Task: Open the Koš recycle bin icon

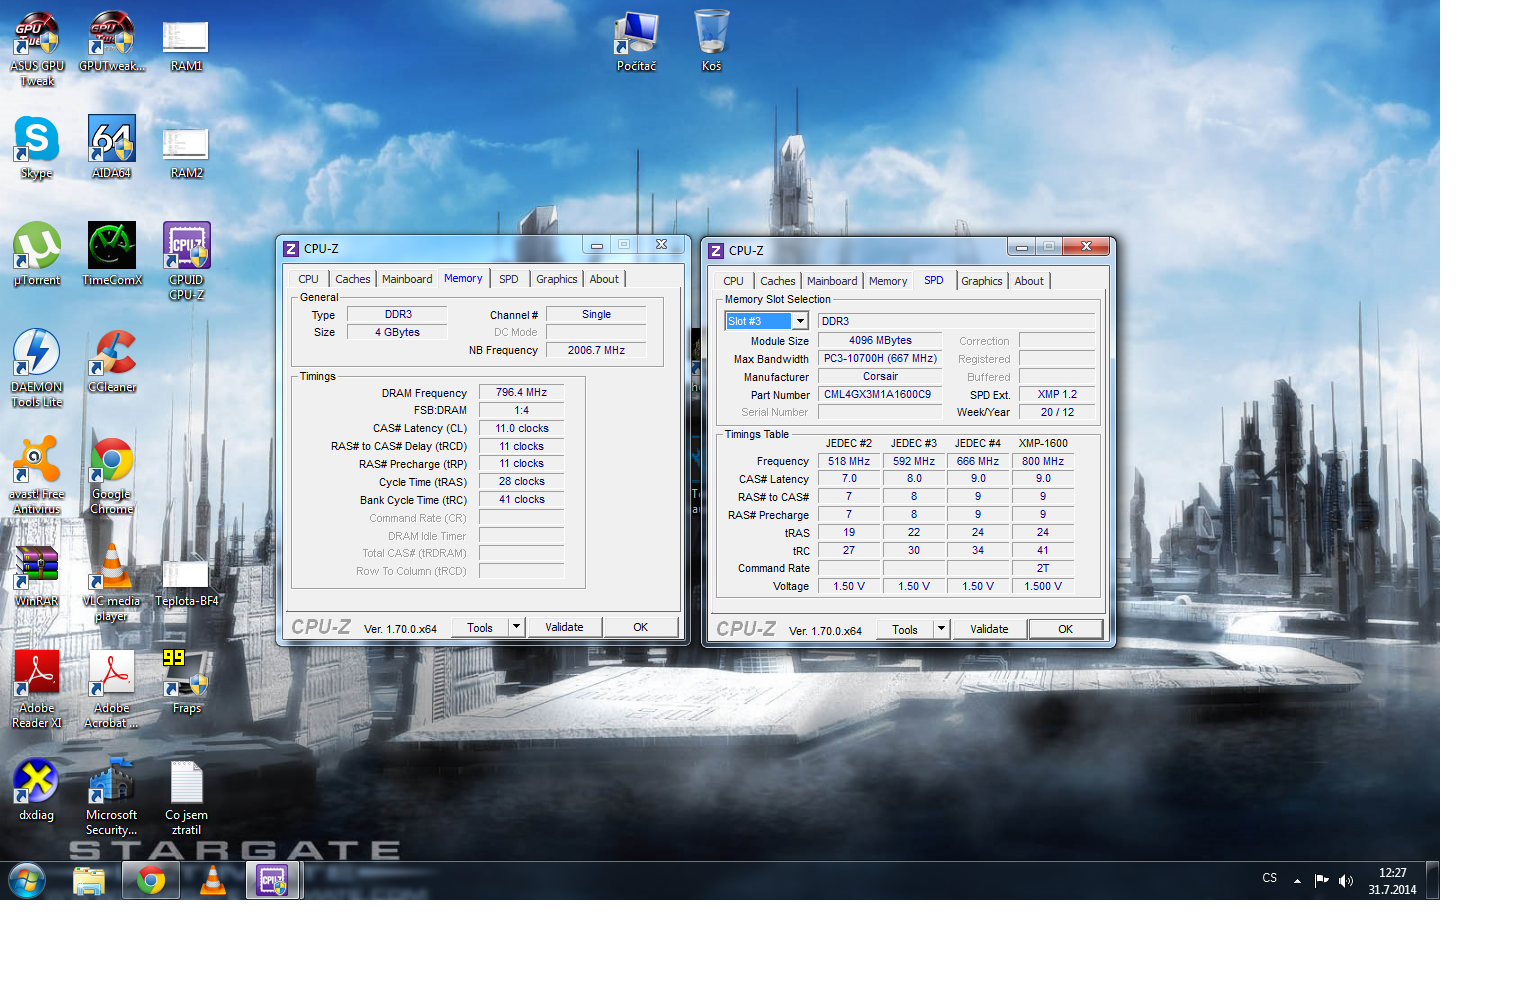Action: pos(711,34)
